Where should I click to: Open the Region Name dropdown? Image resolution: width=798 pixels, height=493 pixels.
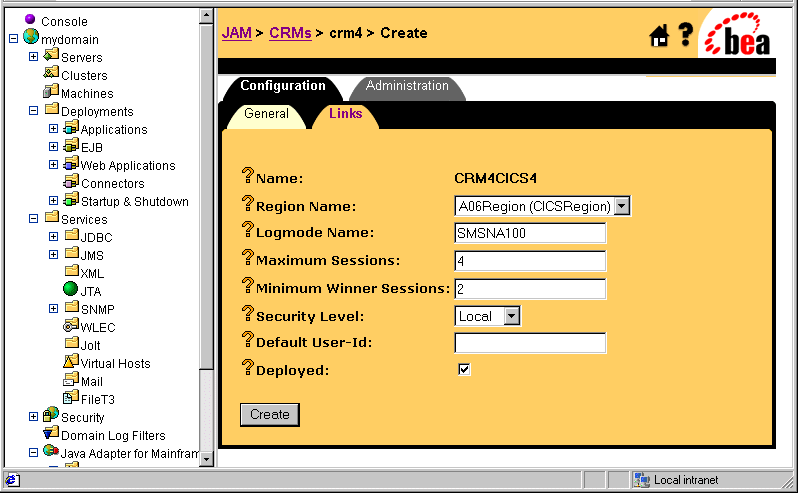click(x=622, y=206)
